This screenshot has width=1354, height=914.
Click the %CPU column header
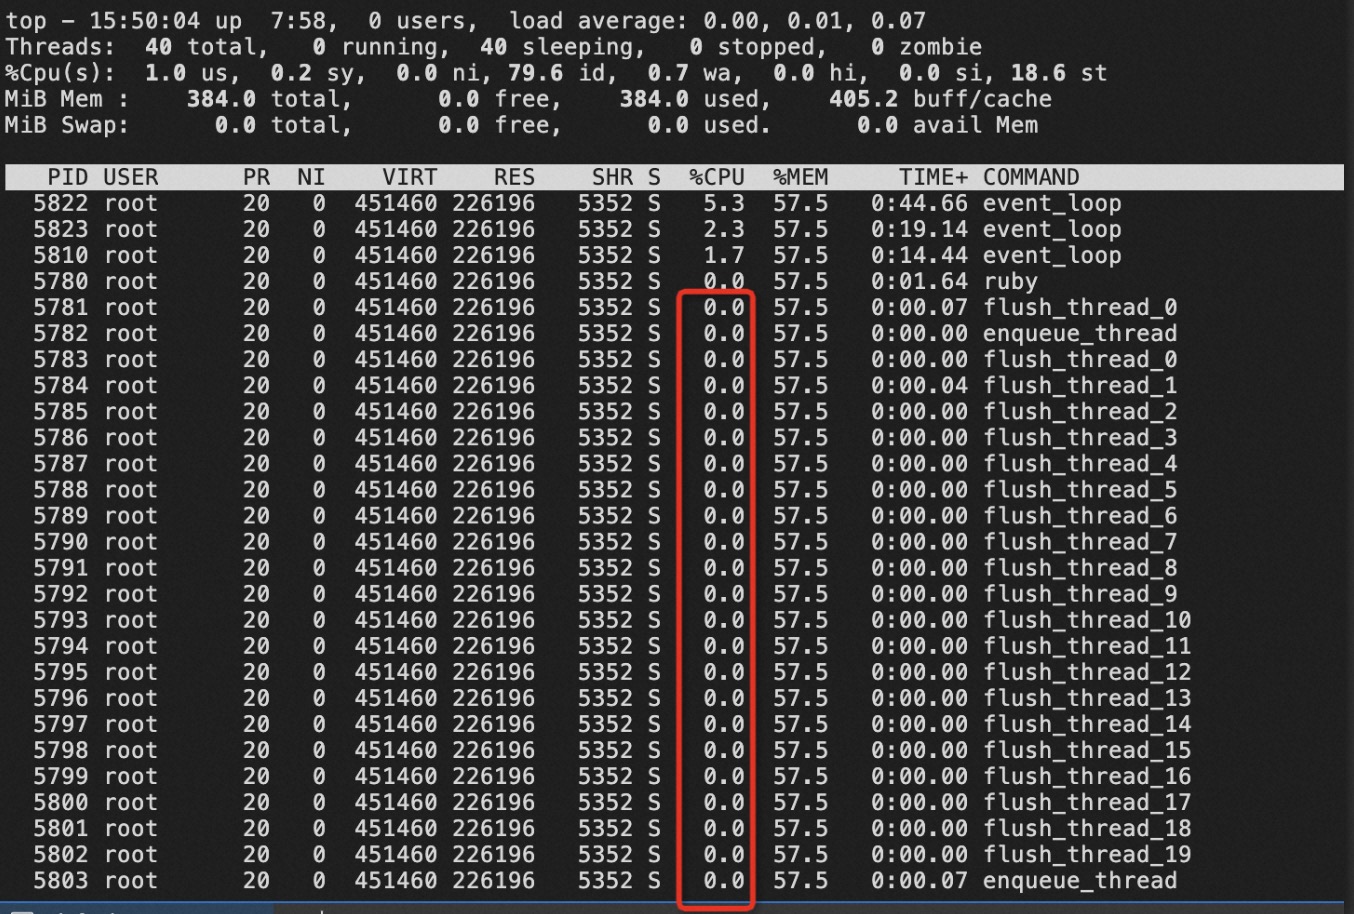pos(717,177)
